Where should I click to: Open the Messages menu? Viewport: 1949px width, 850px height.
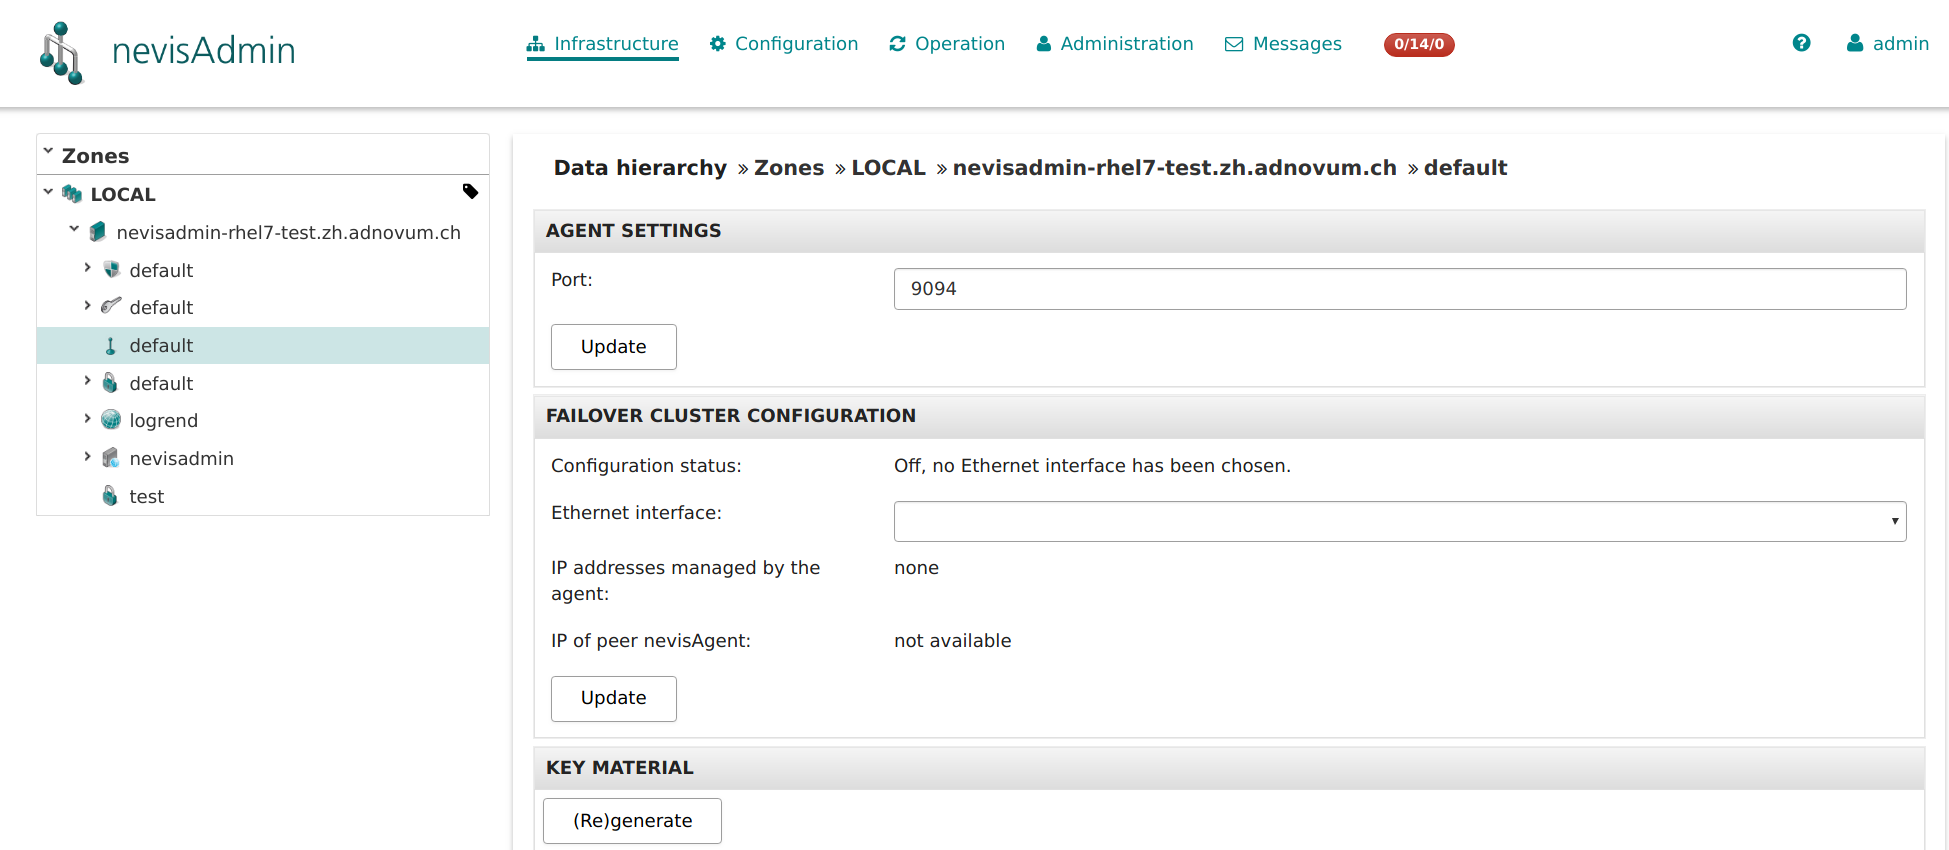pos(1284,44)
